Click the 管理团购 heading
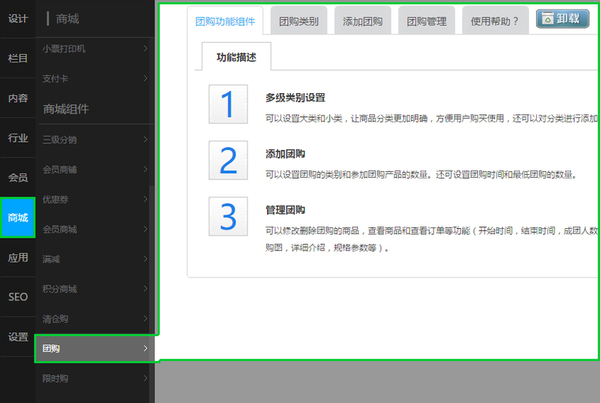600x403 pixels. coord(285,210)
